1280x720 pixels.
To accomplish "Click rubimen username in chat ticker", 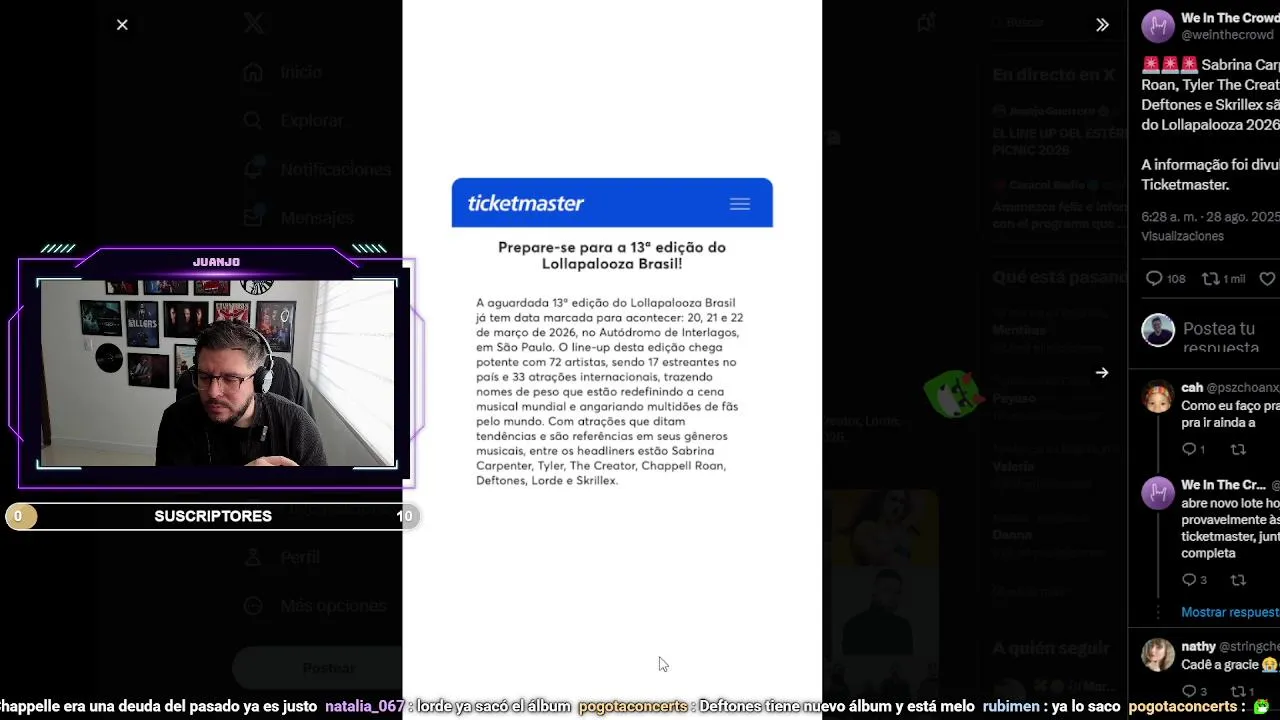I will pos(1011,706).
